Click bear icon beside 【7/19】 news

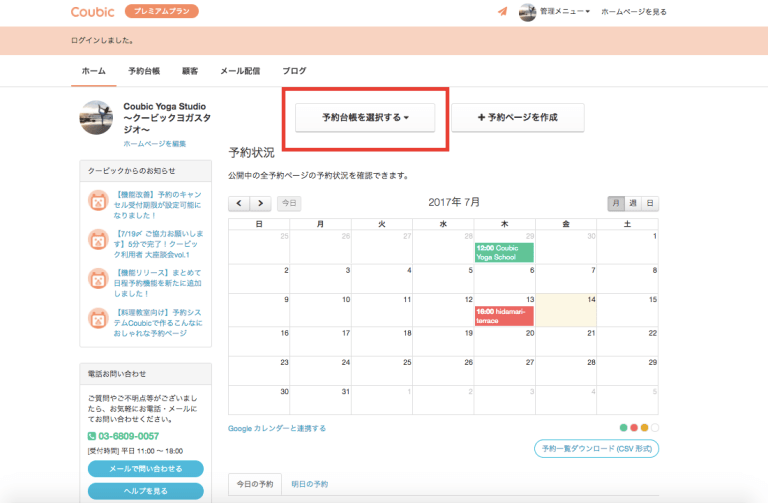click(x=98, y=240)
